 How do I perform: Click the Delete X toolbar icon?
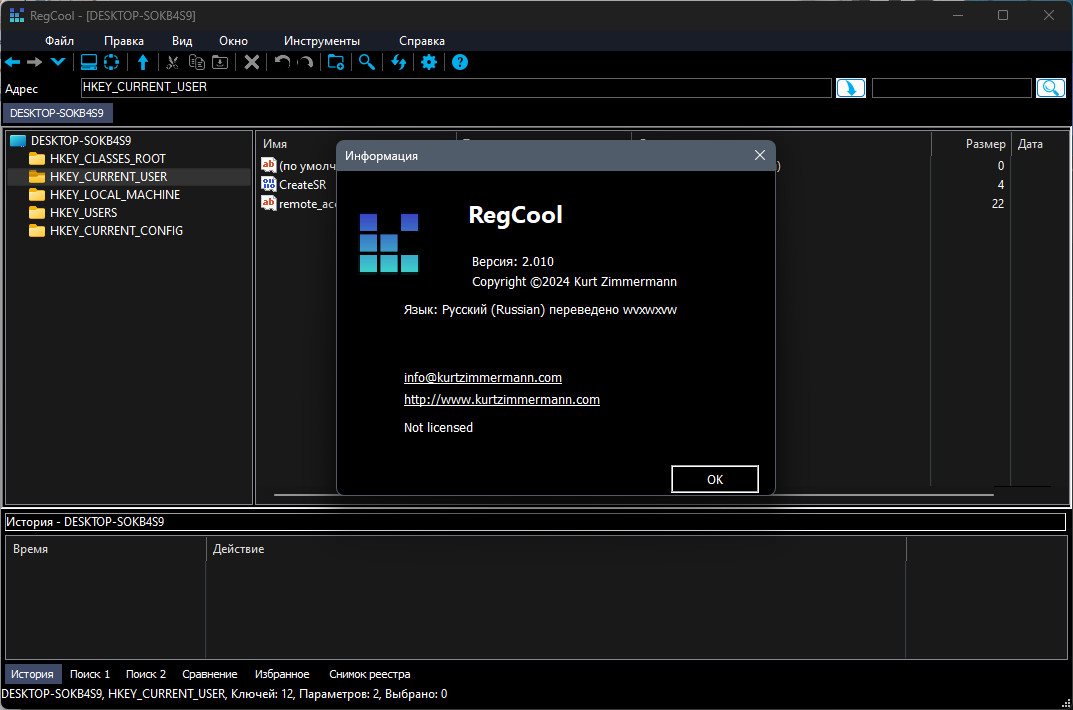tap(252, 62)
